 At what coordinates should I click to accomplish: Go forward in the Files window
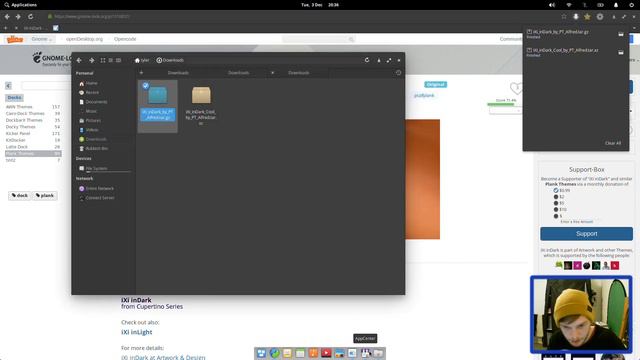point(92,60)
